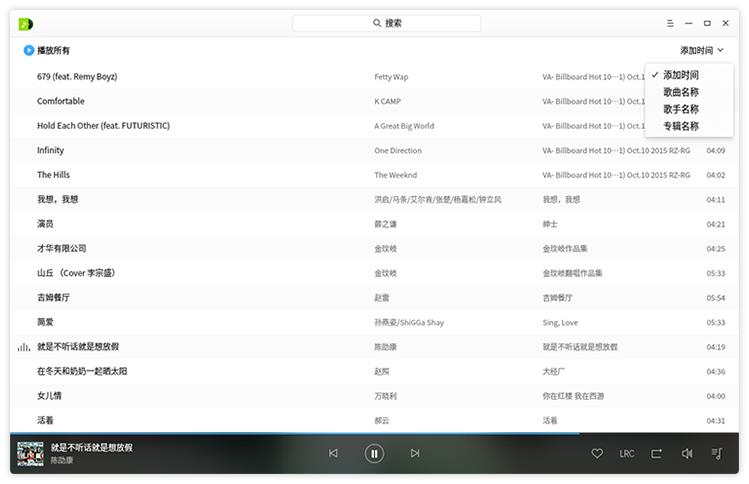Screen dimensions: 749x484
Task: Select the song 才华有限公司
Action: pos(62,248)
